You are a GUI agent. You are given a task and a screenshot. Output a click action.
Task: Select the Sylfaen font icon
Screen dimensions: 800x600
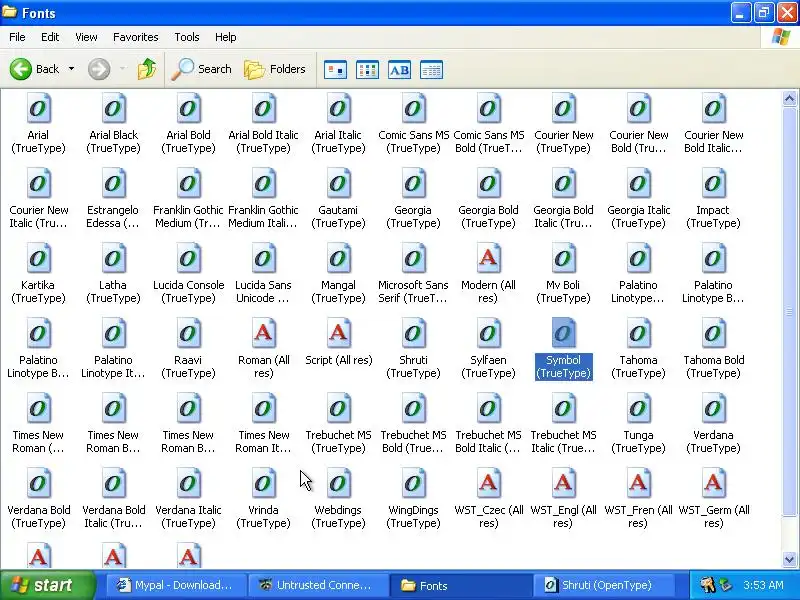(x=489, y=333)
